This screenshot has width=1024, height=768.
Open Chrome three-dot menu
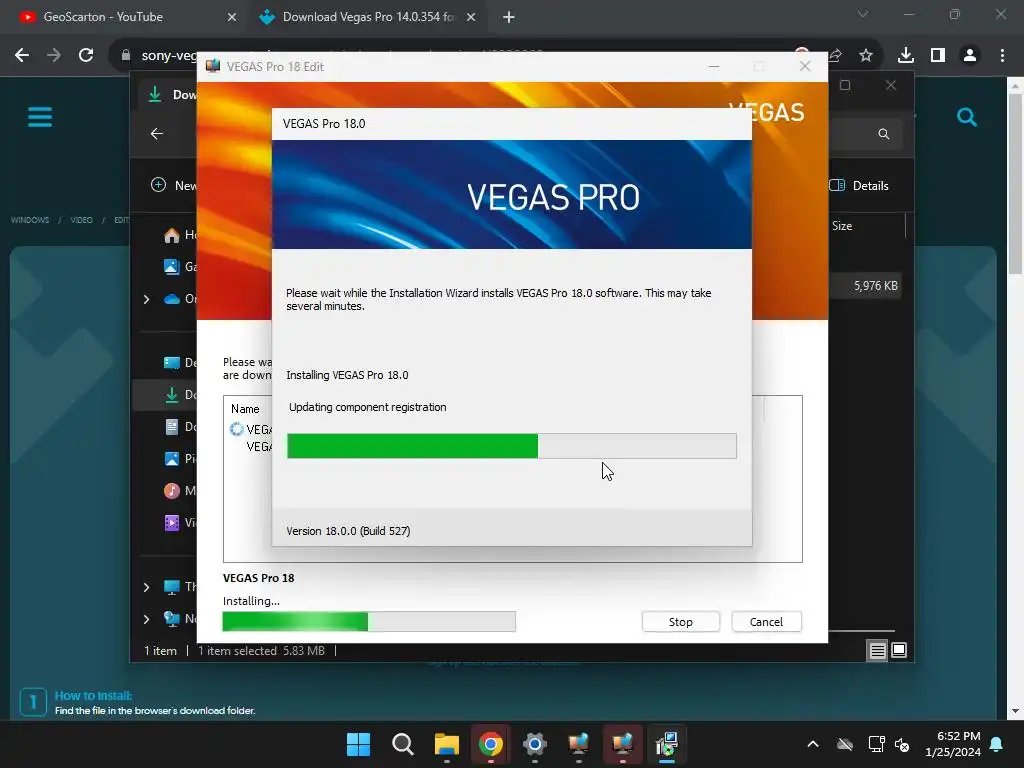pos(1002,55)
